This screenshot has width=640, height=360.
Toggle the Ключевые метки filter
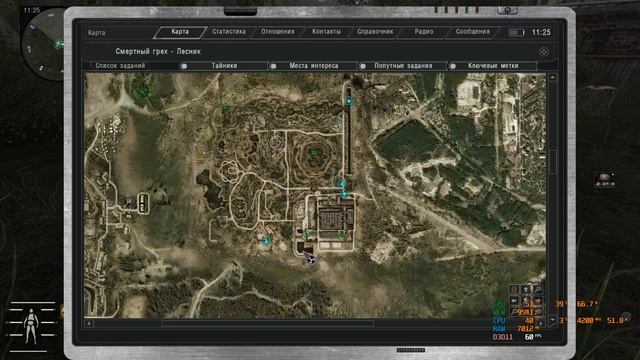[x=493, y=66]
